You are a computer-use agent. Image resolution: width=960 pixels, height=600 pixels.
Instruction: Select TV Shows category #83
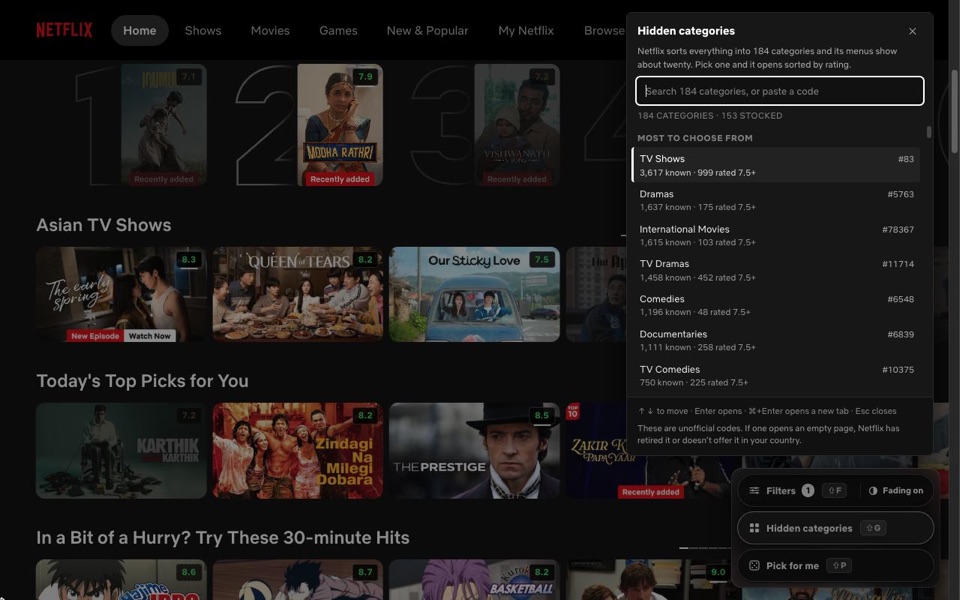point(776,165)
